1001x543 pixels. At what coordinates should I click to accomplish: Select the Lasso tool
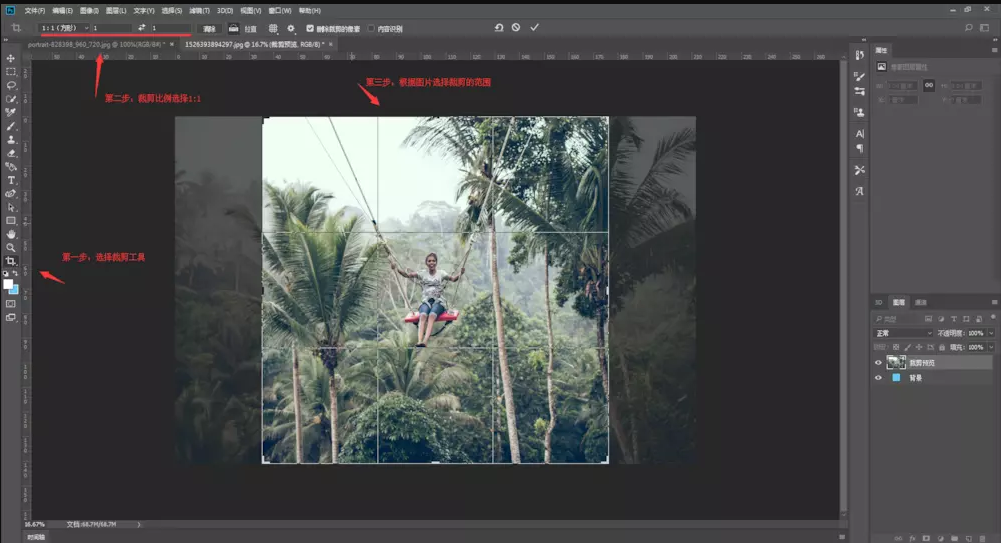pyautogui.click(x=11, y=86)
